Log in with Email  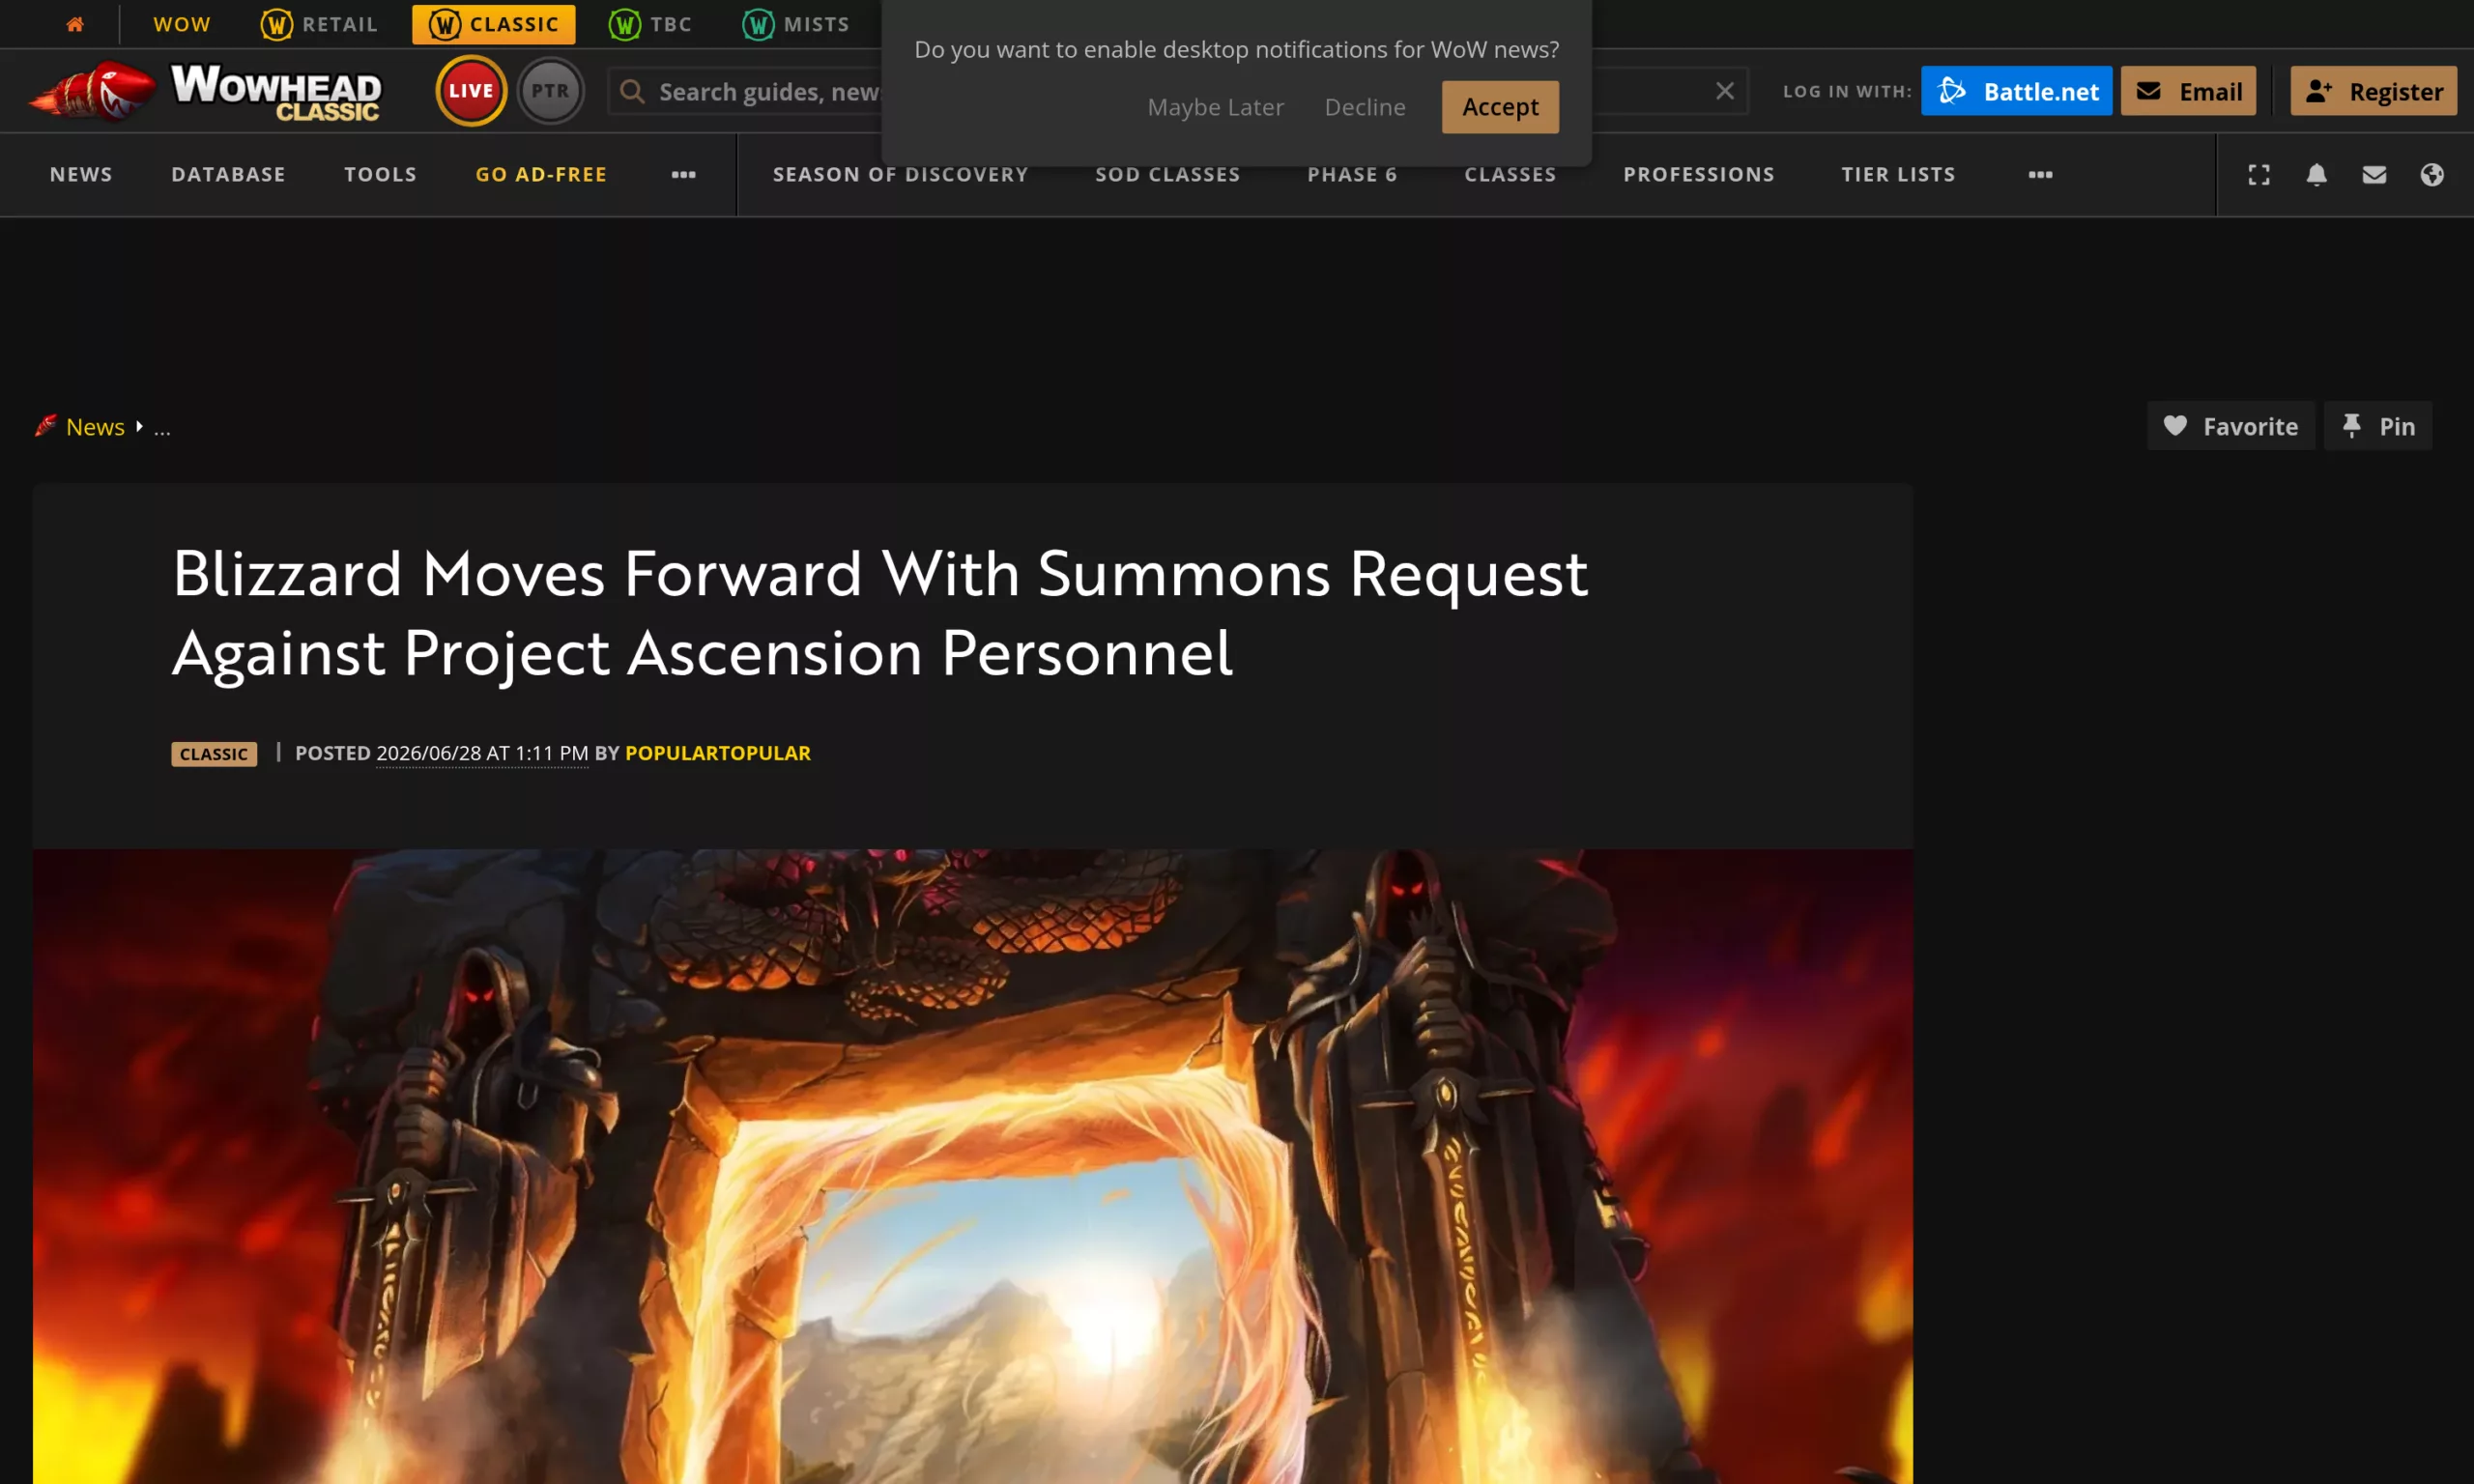2188,91
